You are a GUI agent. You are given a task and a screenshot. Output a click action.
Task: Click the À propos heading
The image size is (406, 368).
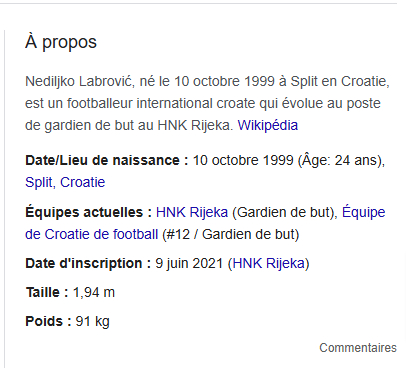click(61, 42)
